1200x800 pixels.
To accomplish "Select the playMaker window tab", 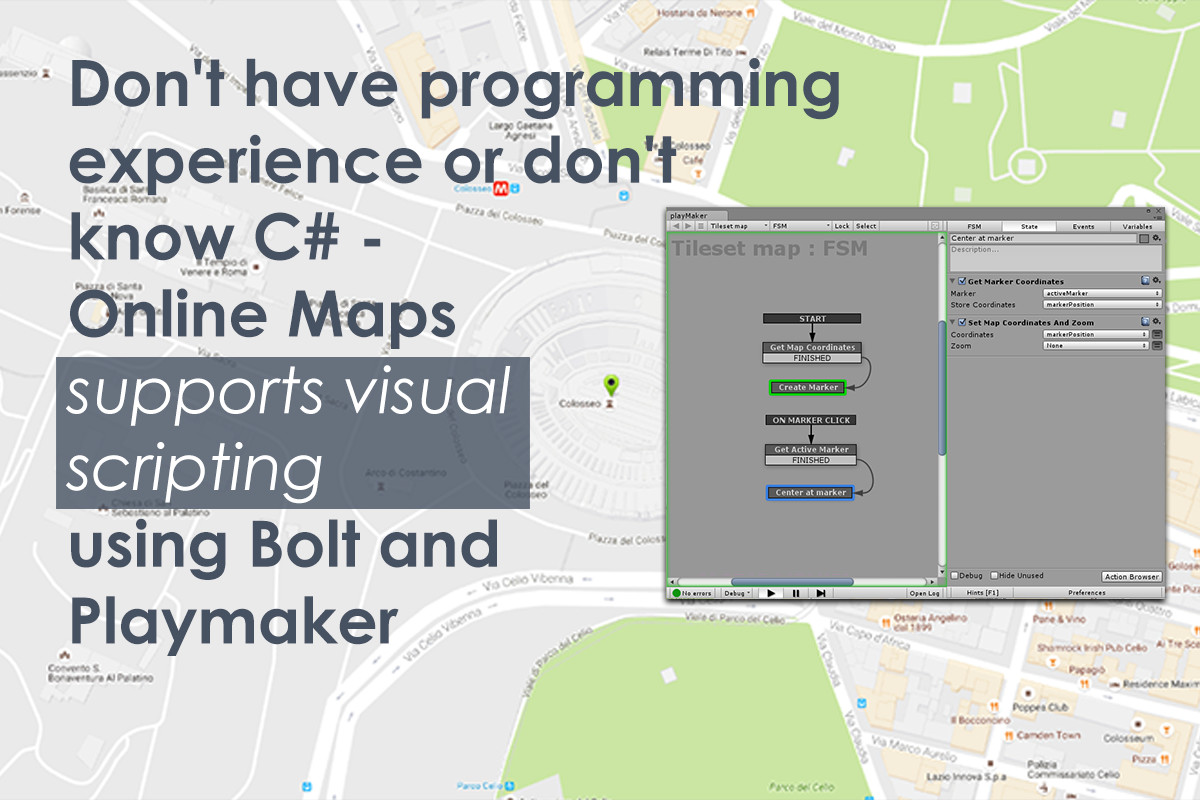I will pyautogui.click(x=696, y=215).
